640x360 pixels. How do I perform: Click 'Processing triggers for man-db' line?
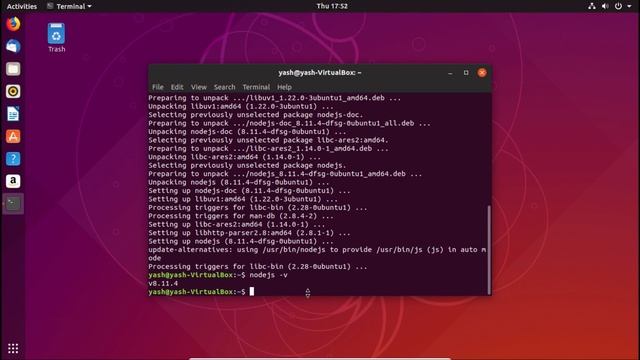click(x=241, y=216)
